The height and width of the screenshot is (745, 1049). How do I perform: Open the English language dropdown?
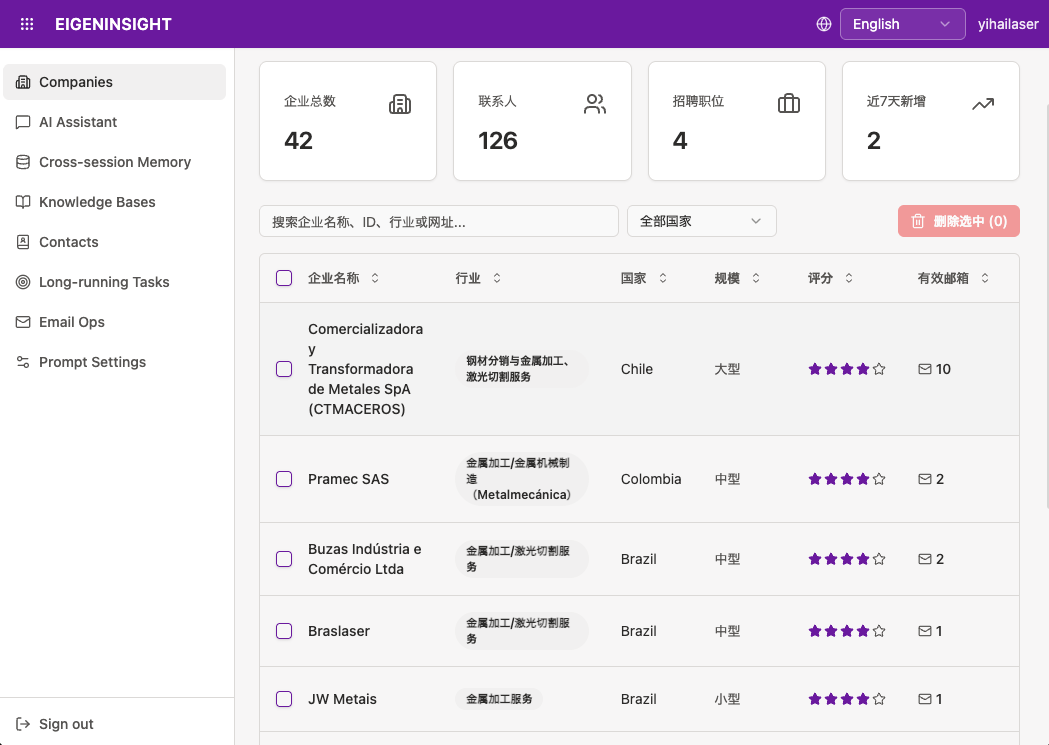(x=902, y=24)
